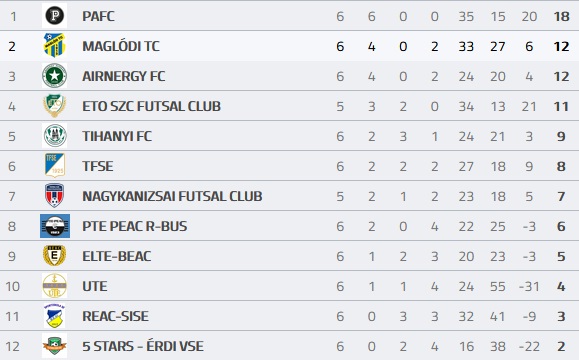This screenshot has height=360, width=579.
Task: Select the ELTE-BEAC crest icon
Action: pos(54,256)
